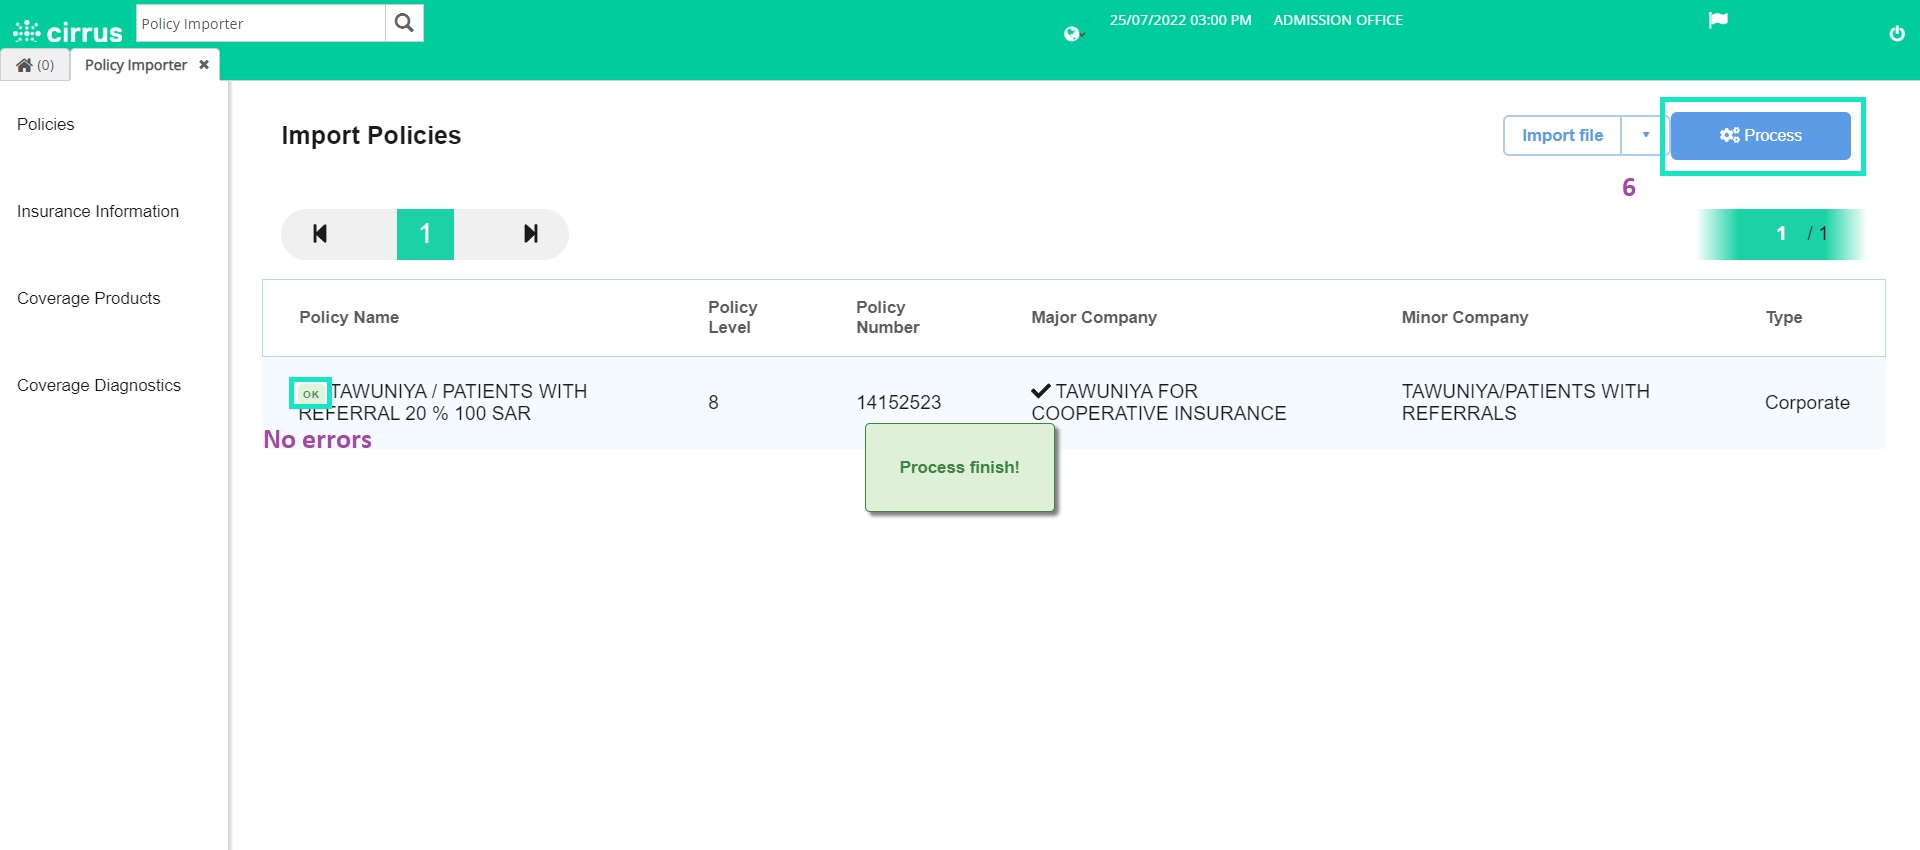The width and height of the screenshot is (1920, 850).
Task: Close the Policy Importer tab
Action: click(204, 64)
